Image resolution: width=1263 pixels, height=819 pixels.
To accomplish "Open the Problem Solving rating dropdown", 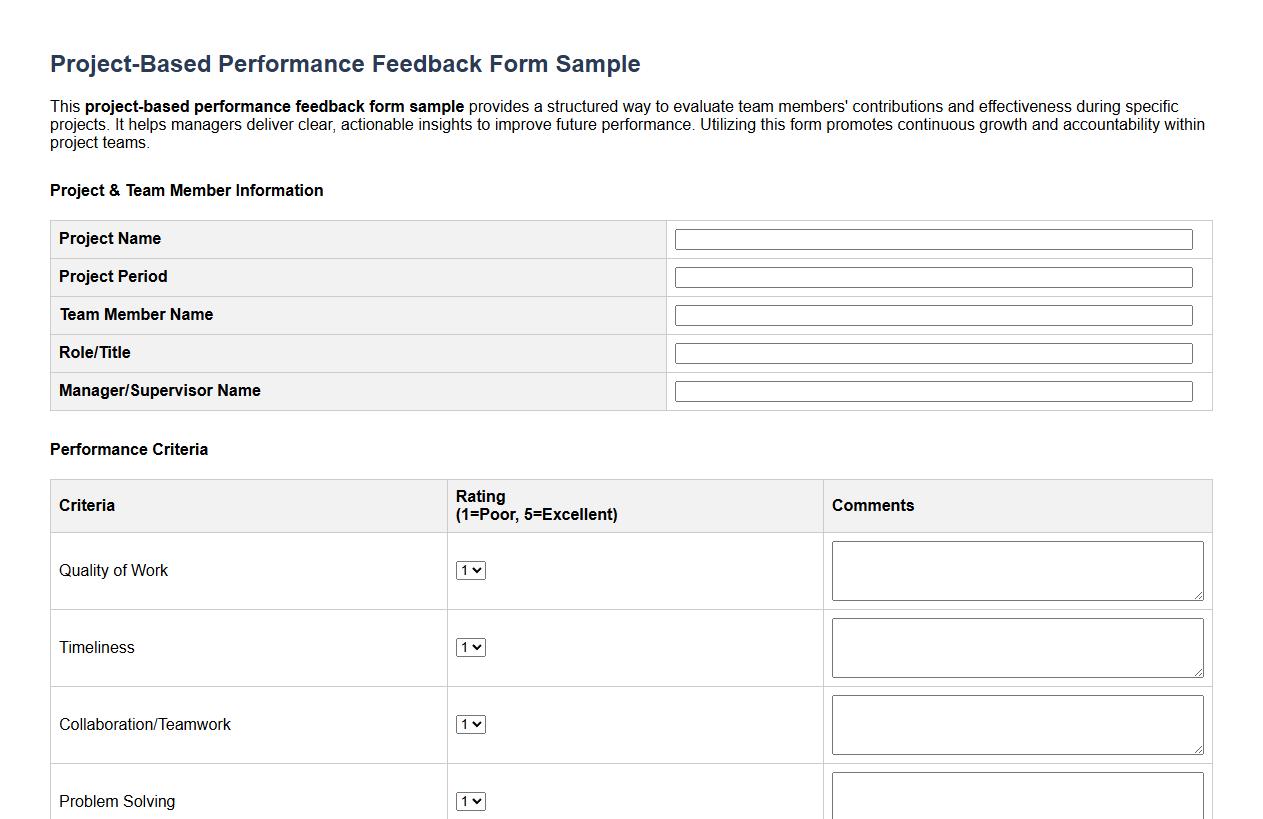I will pos(470,801).
